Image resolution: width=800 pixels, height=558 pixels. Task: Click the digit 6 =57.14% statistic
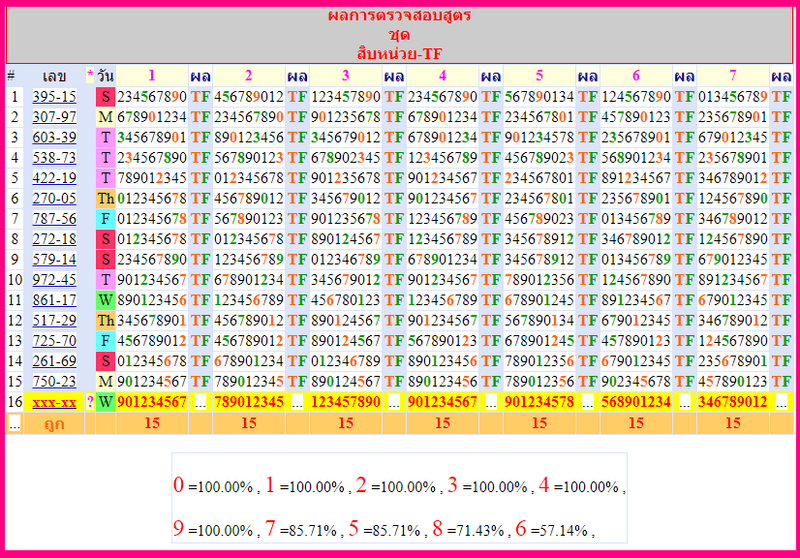coord(552,529)
